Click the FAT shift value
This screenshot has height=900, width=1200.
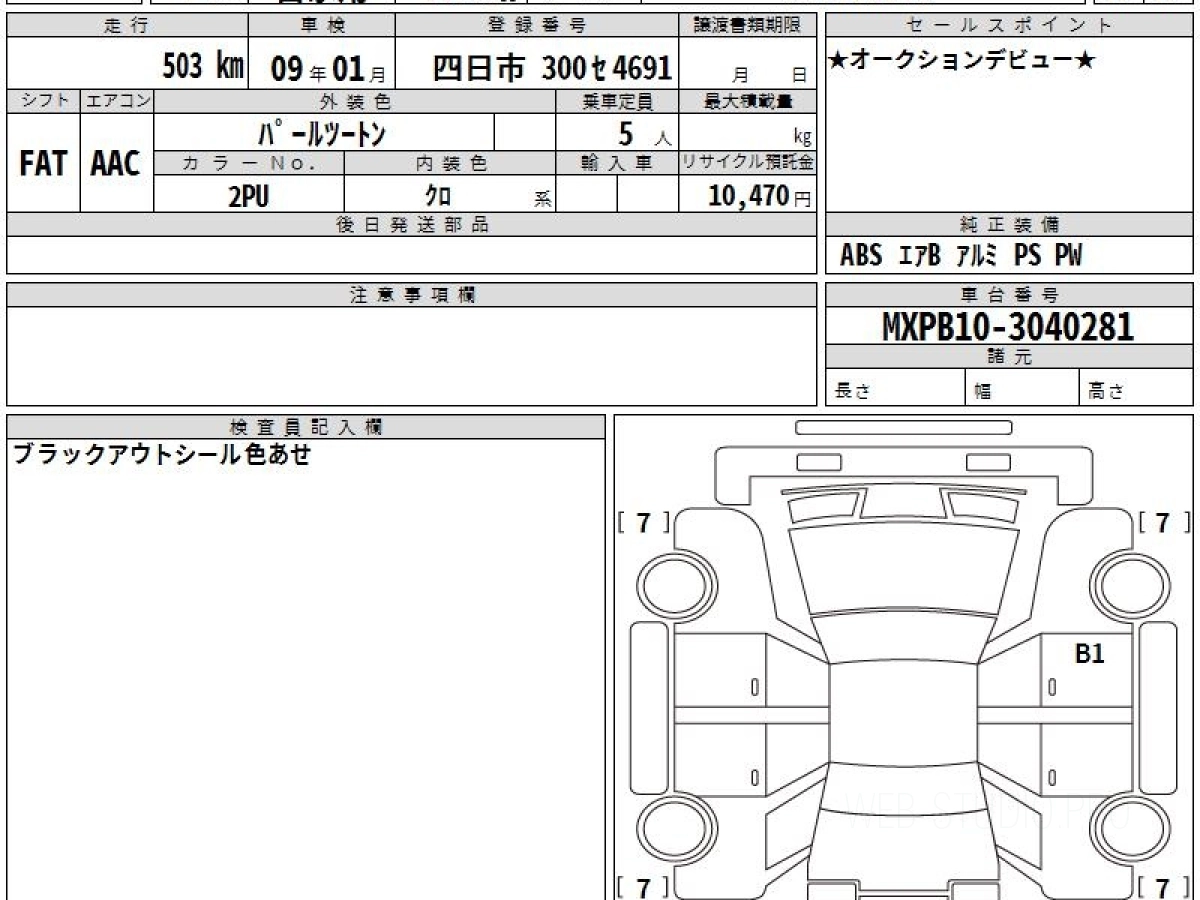(43, 164)
